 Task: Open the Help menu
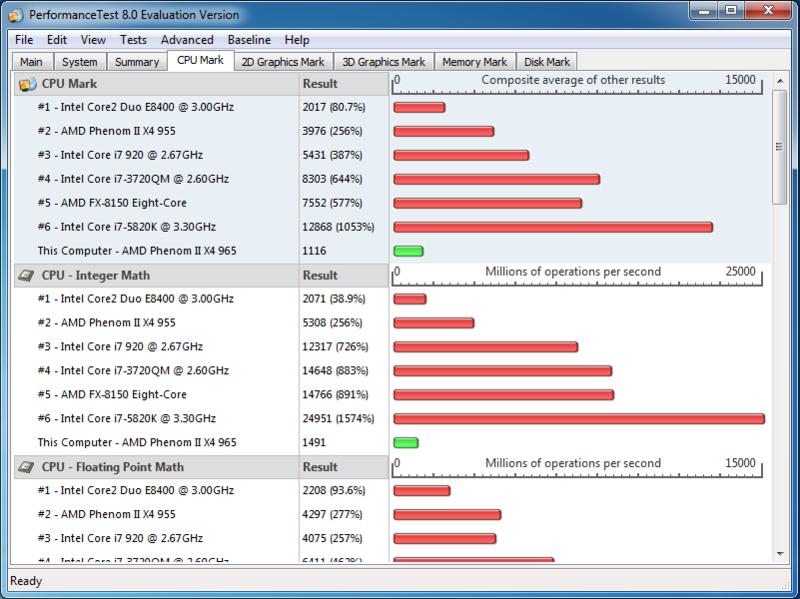(297, 40)
